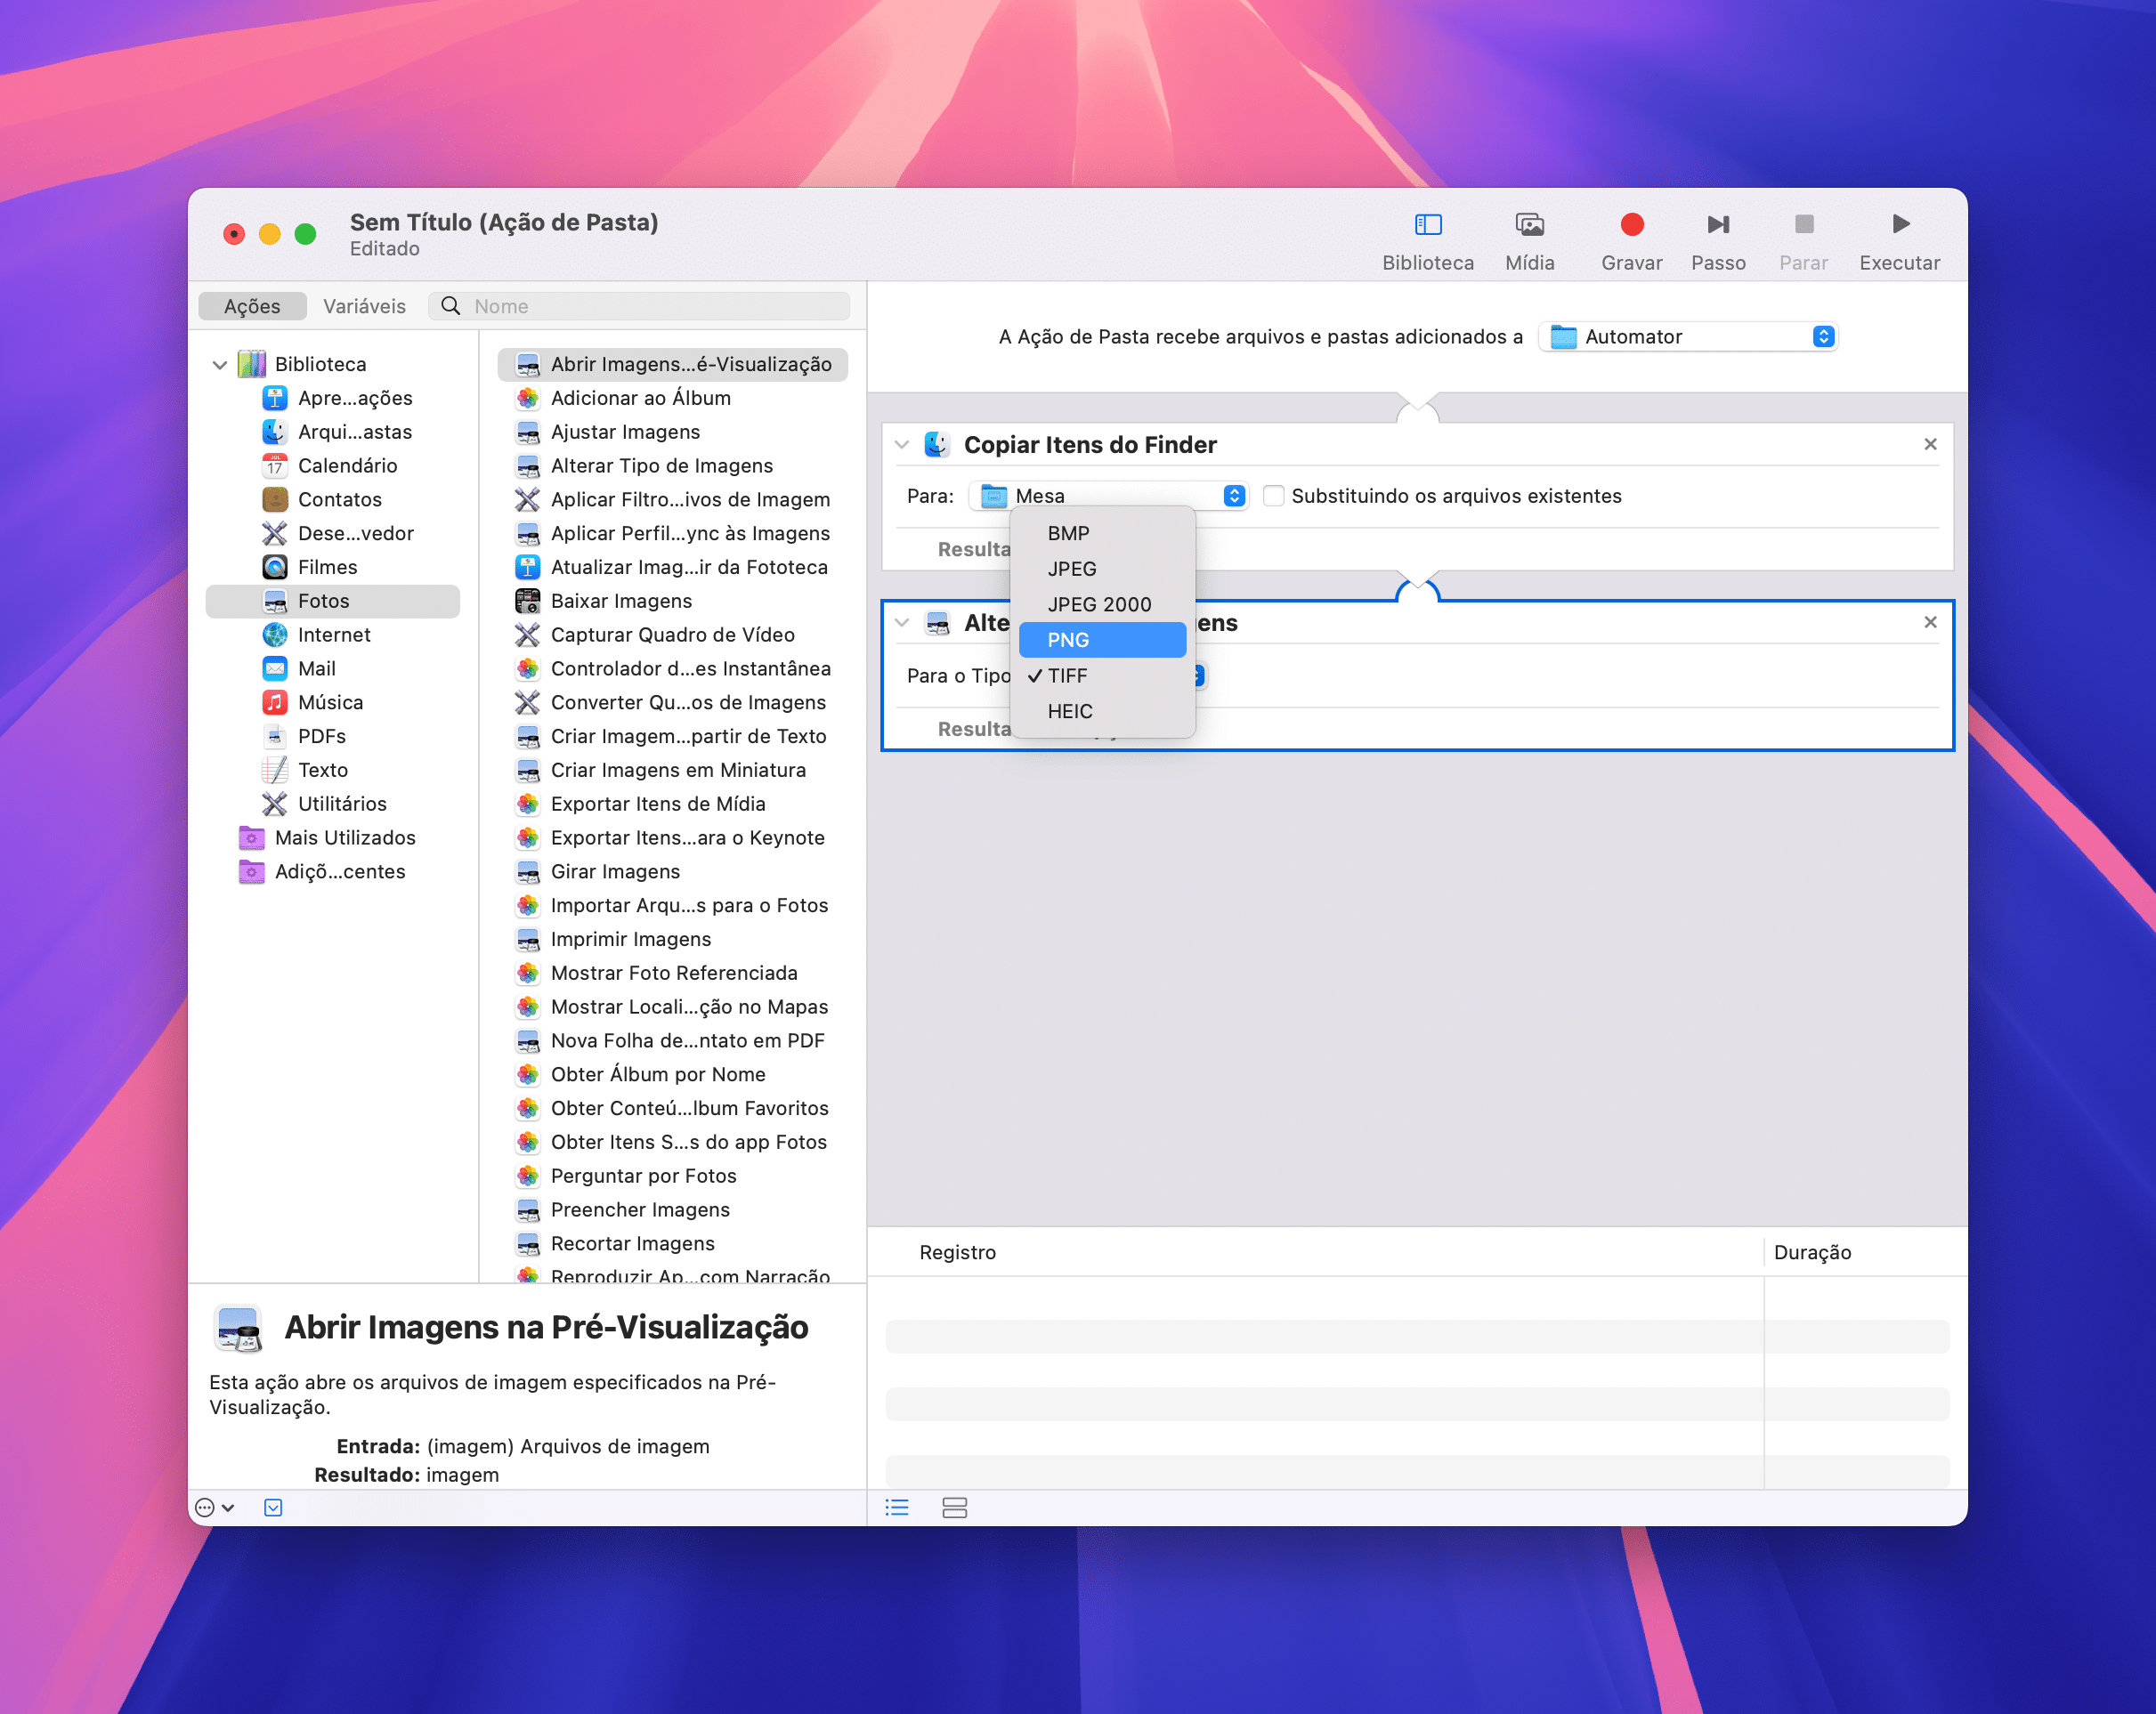Open the Para Mesa destination dropdown
The image size is (2156, 1714).
(x=1108, y=496)
